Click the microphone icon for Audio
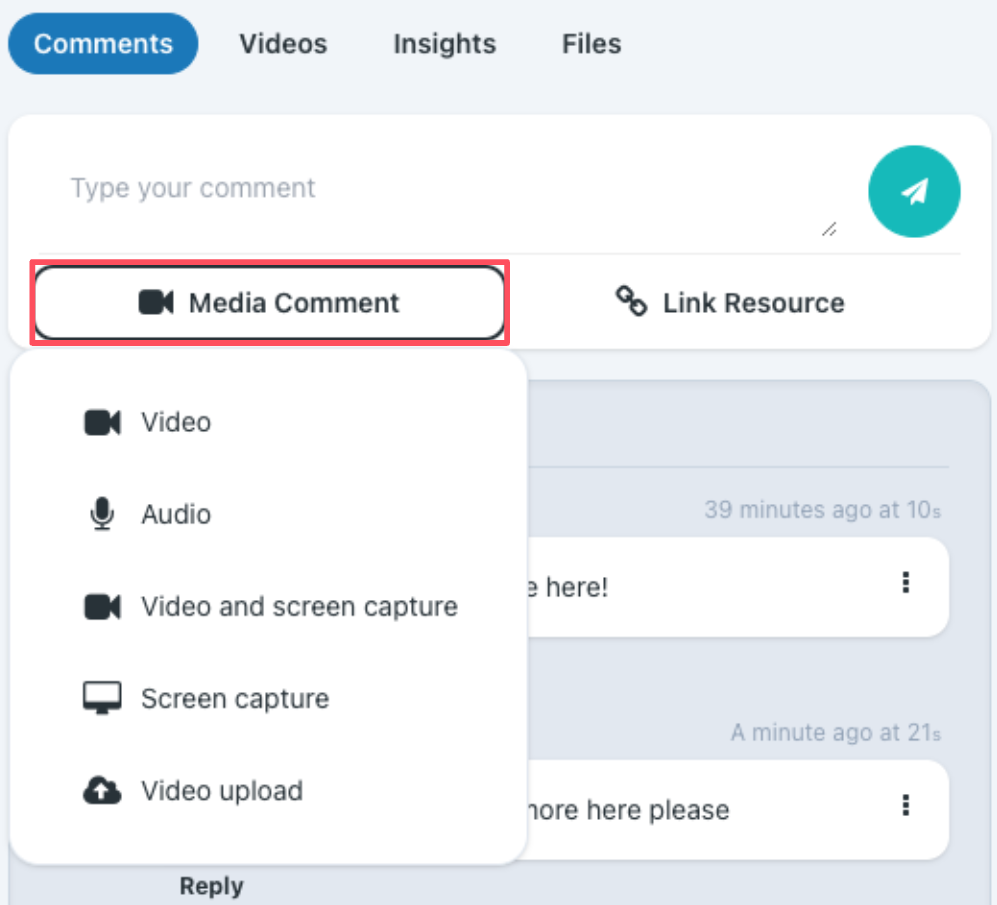This screenshot has height=905, width=997. [102, 514]
